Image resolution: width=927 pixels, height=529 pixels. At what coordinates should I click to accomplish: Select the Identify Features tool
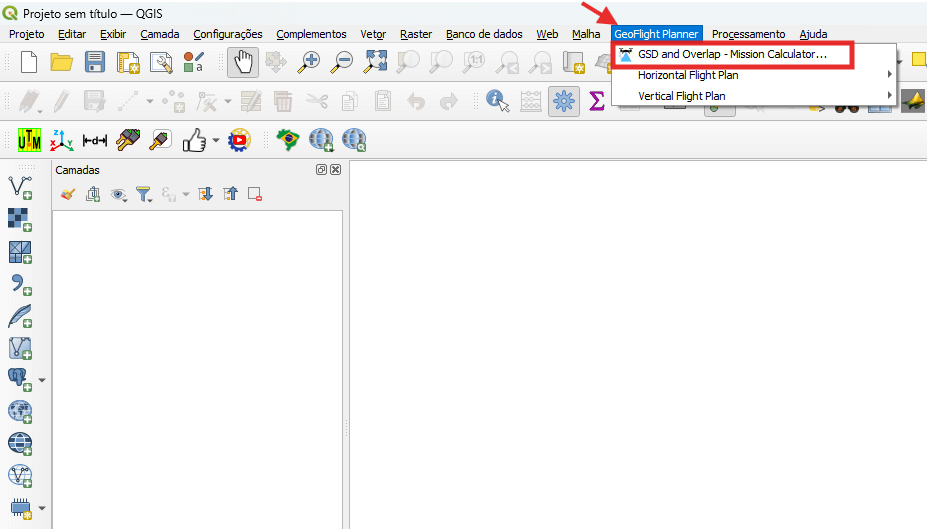coord(497,100)
